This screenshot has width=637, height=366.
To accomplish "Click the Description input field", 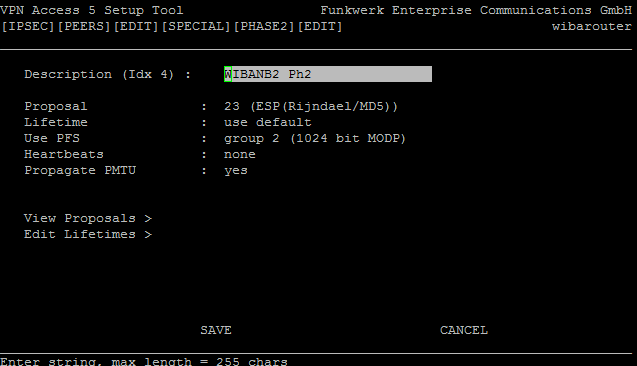I will (x=327, y=74).
